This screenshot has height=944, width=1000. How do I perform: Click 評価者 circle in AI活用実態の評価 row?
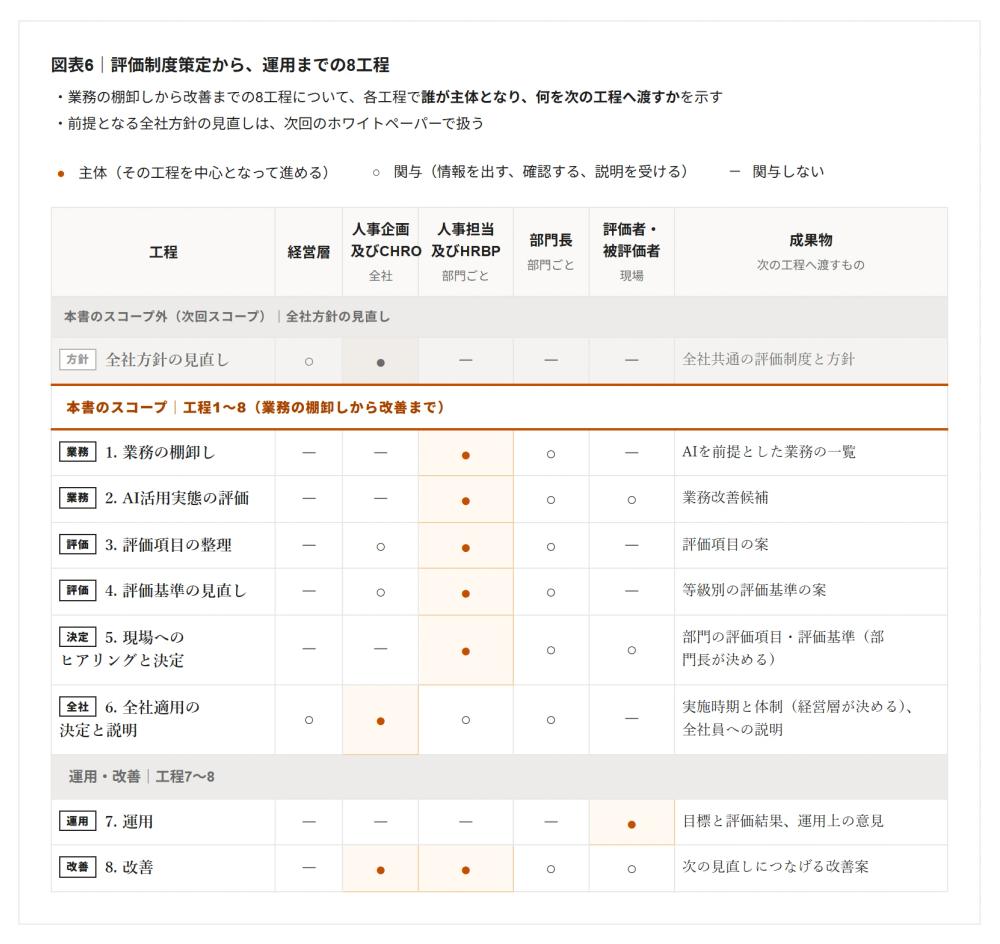click(x=631, y=500)
